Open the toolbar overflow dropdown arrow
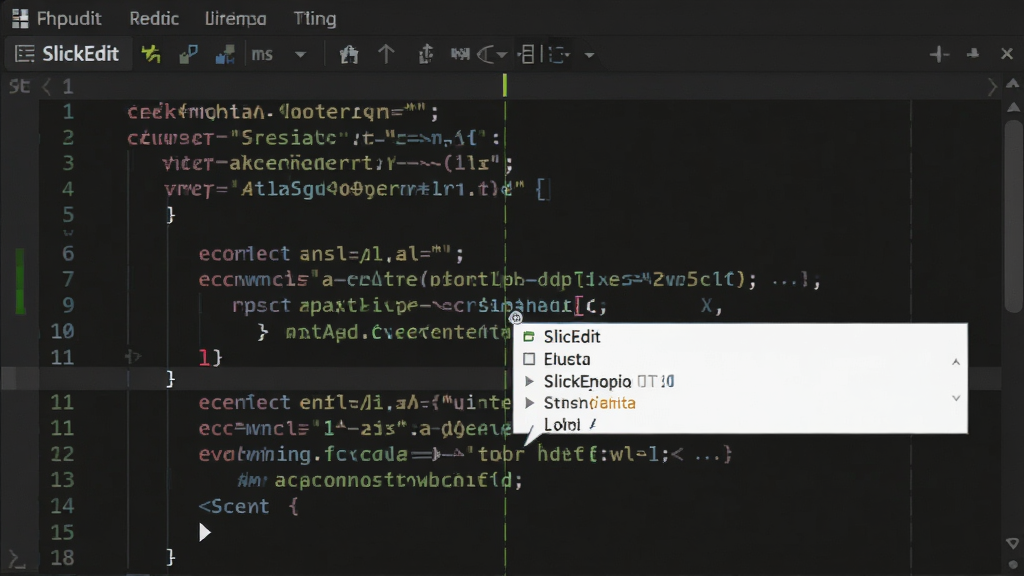The image size is (1024, 576). pyautogui.click(x=589, y=55)
